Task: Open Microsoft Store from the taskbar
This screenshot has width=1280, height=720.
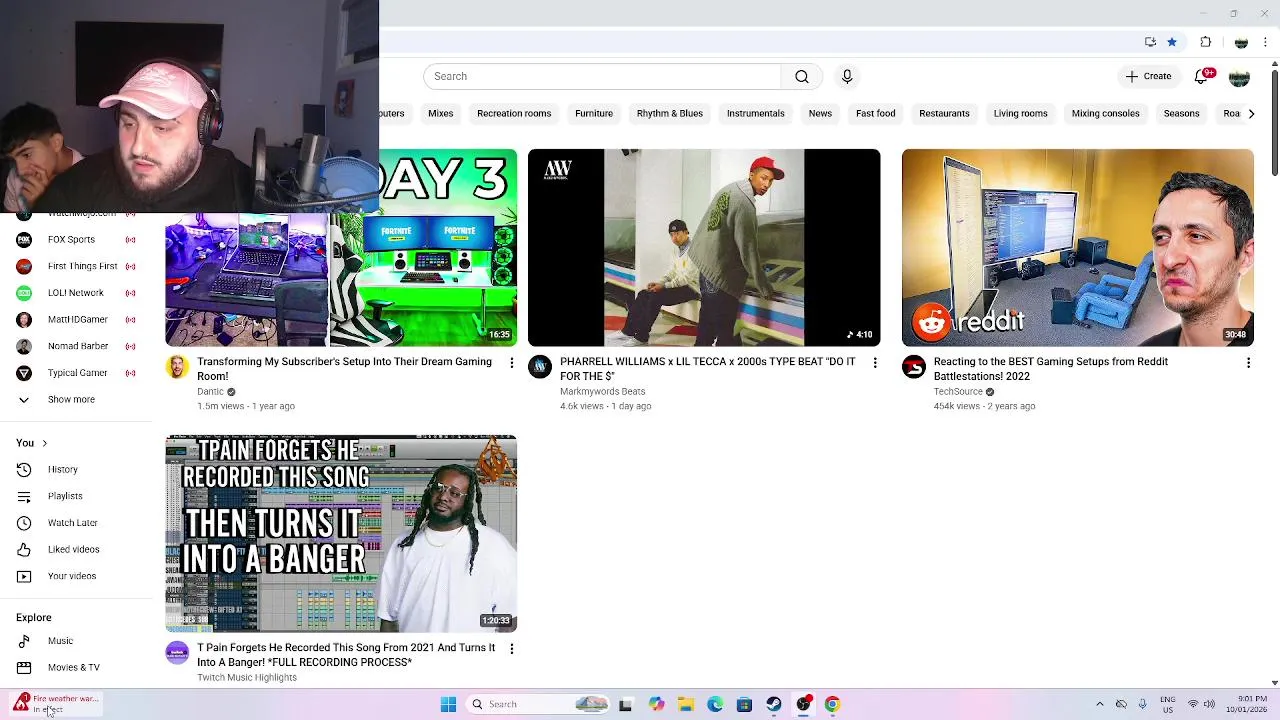Action: coord(744,704)
